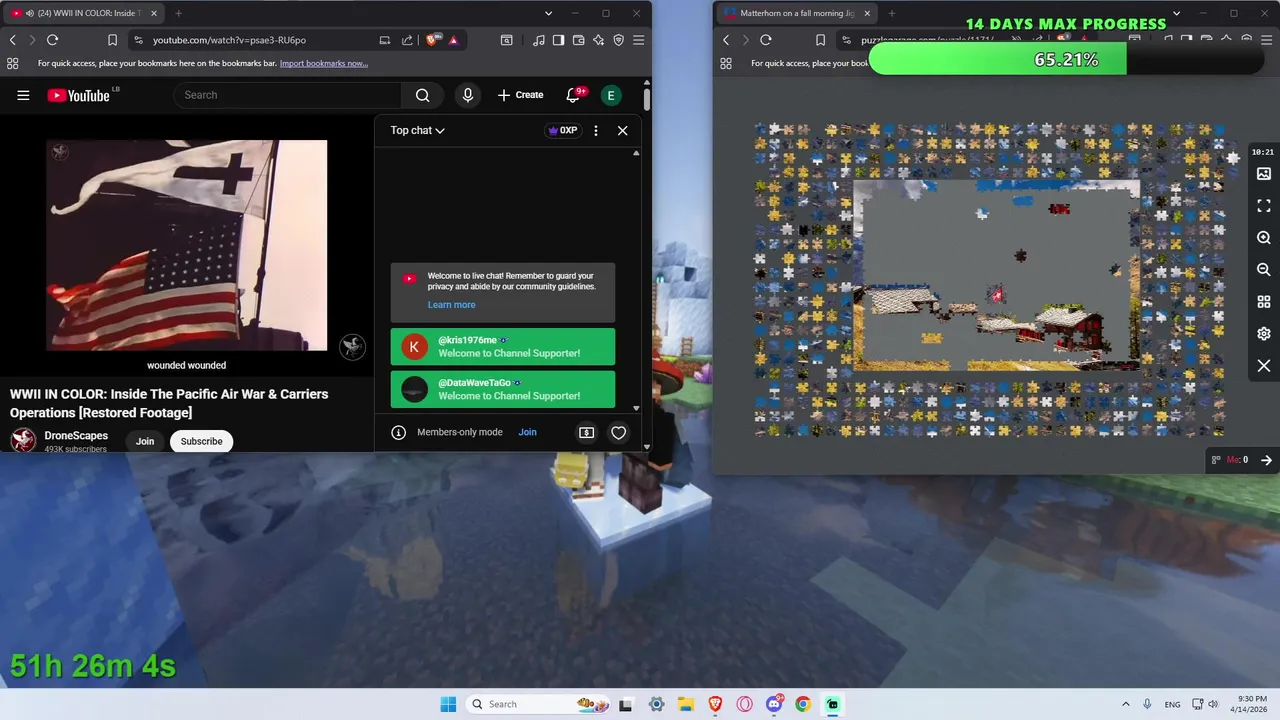
Task: Go to the YouTube home logo
Action: tap(79, 95)
